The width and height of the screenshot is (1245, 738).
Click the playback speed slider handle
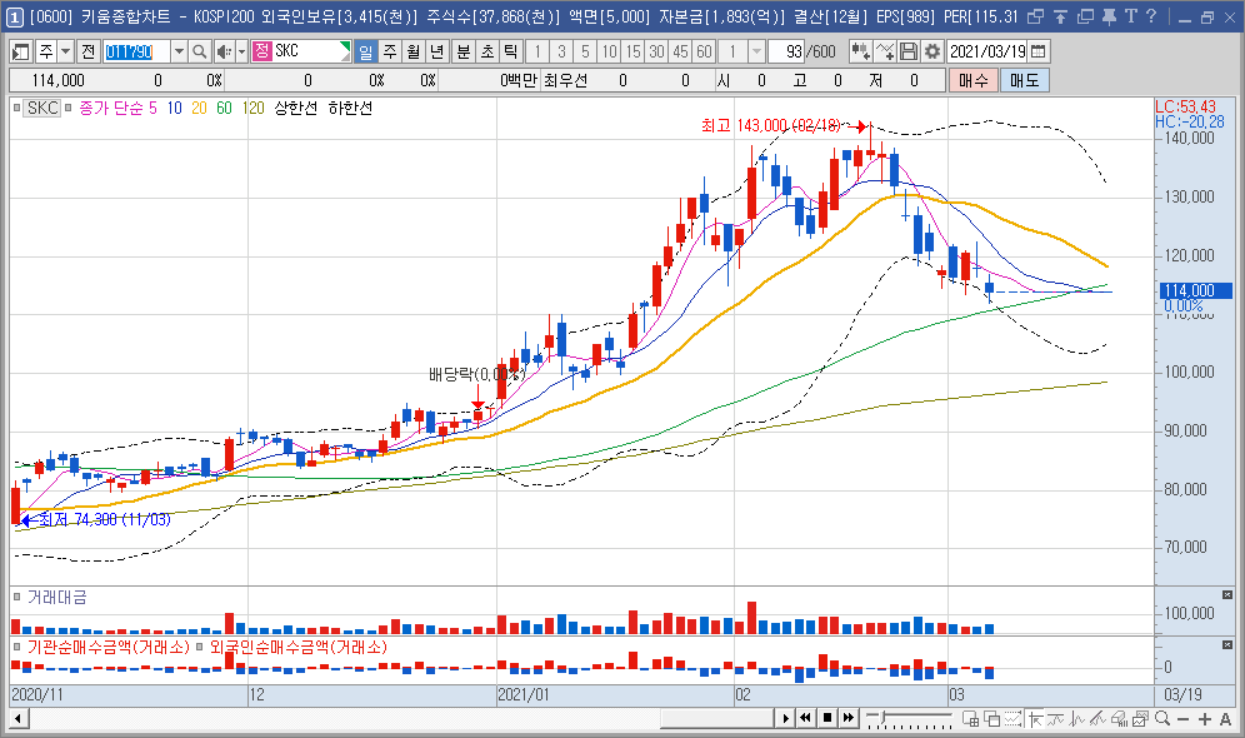[883, 717]
